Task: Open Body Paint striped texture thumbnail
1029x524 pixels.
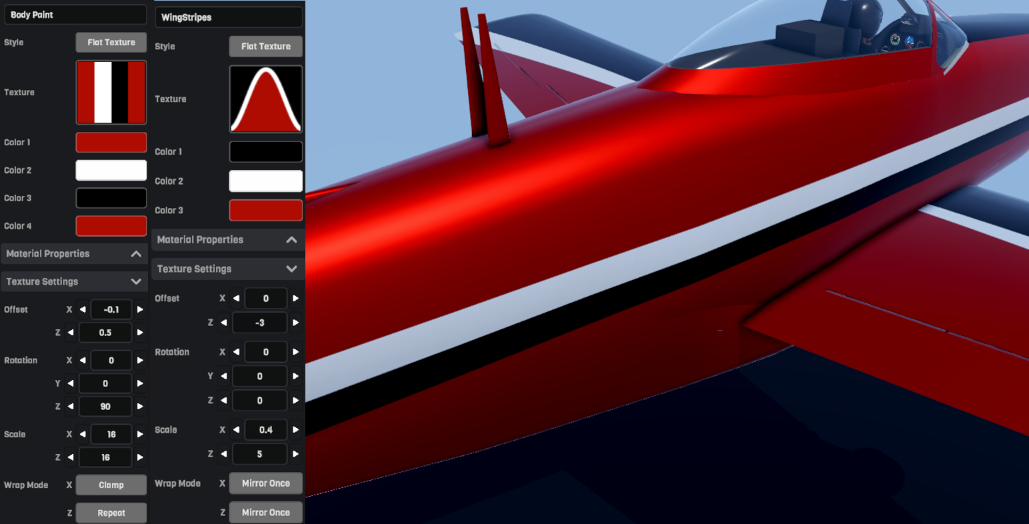Action: coord(111,93)
